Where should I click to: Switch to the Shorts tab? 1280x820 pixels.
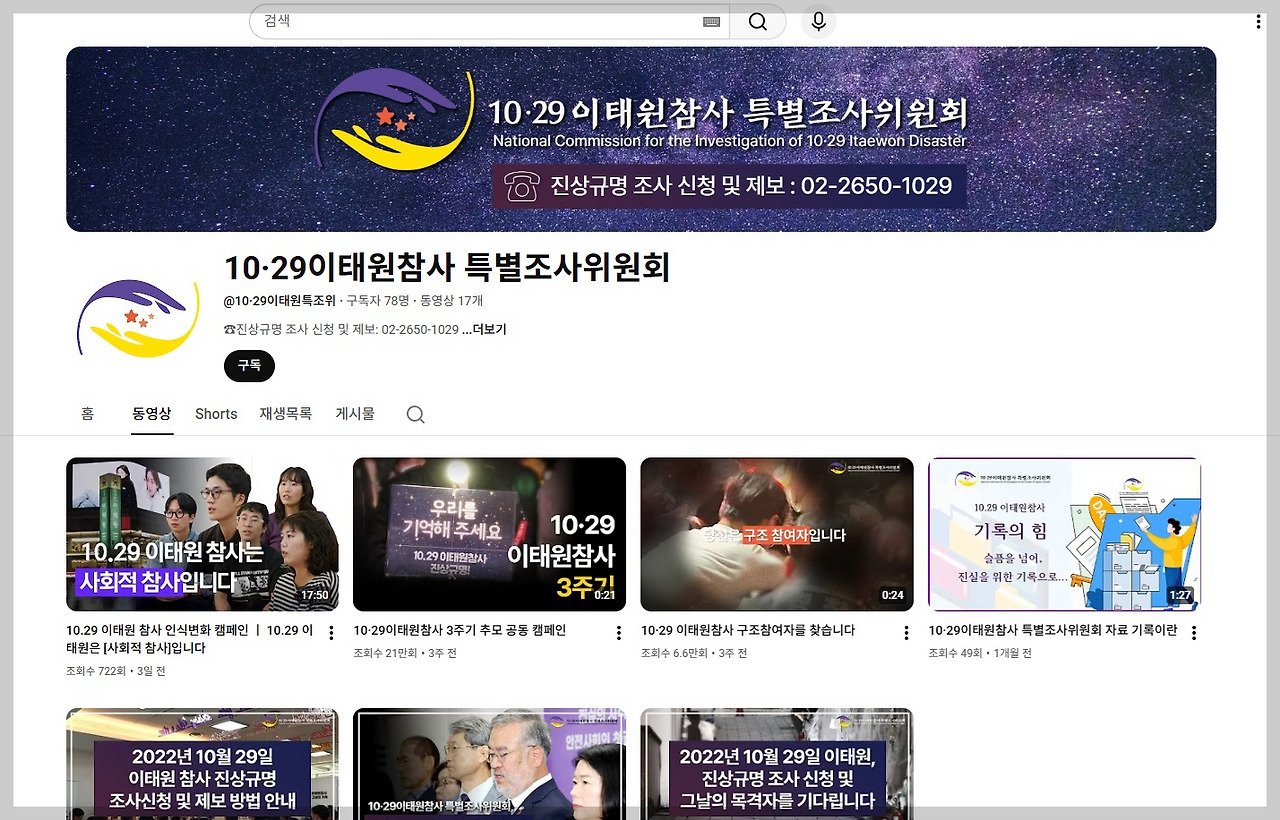215,413
